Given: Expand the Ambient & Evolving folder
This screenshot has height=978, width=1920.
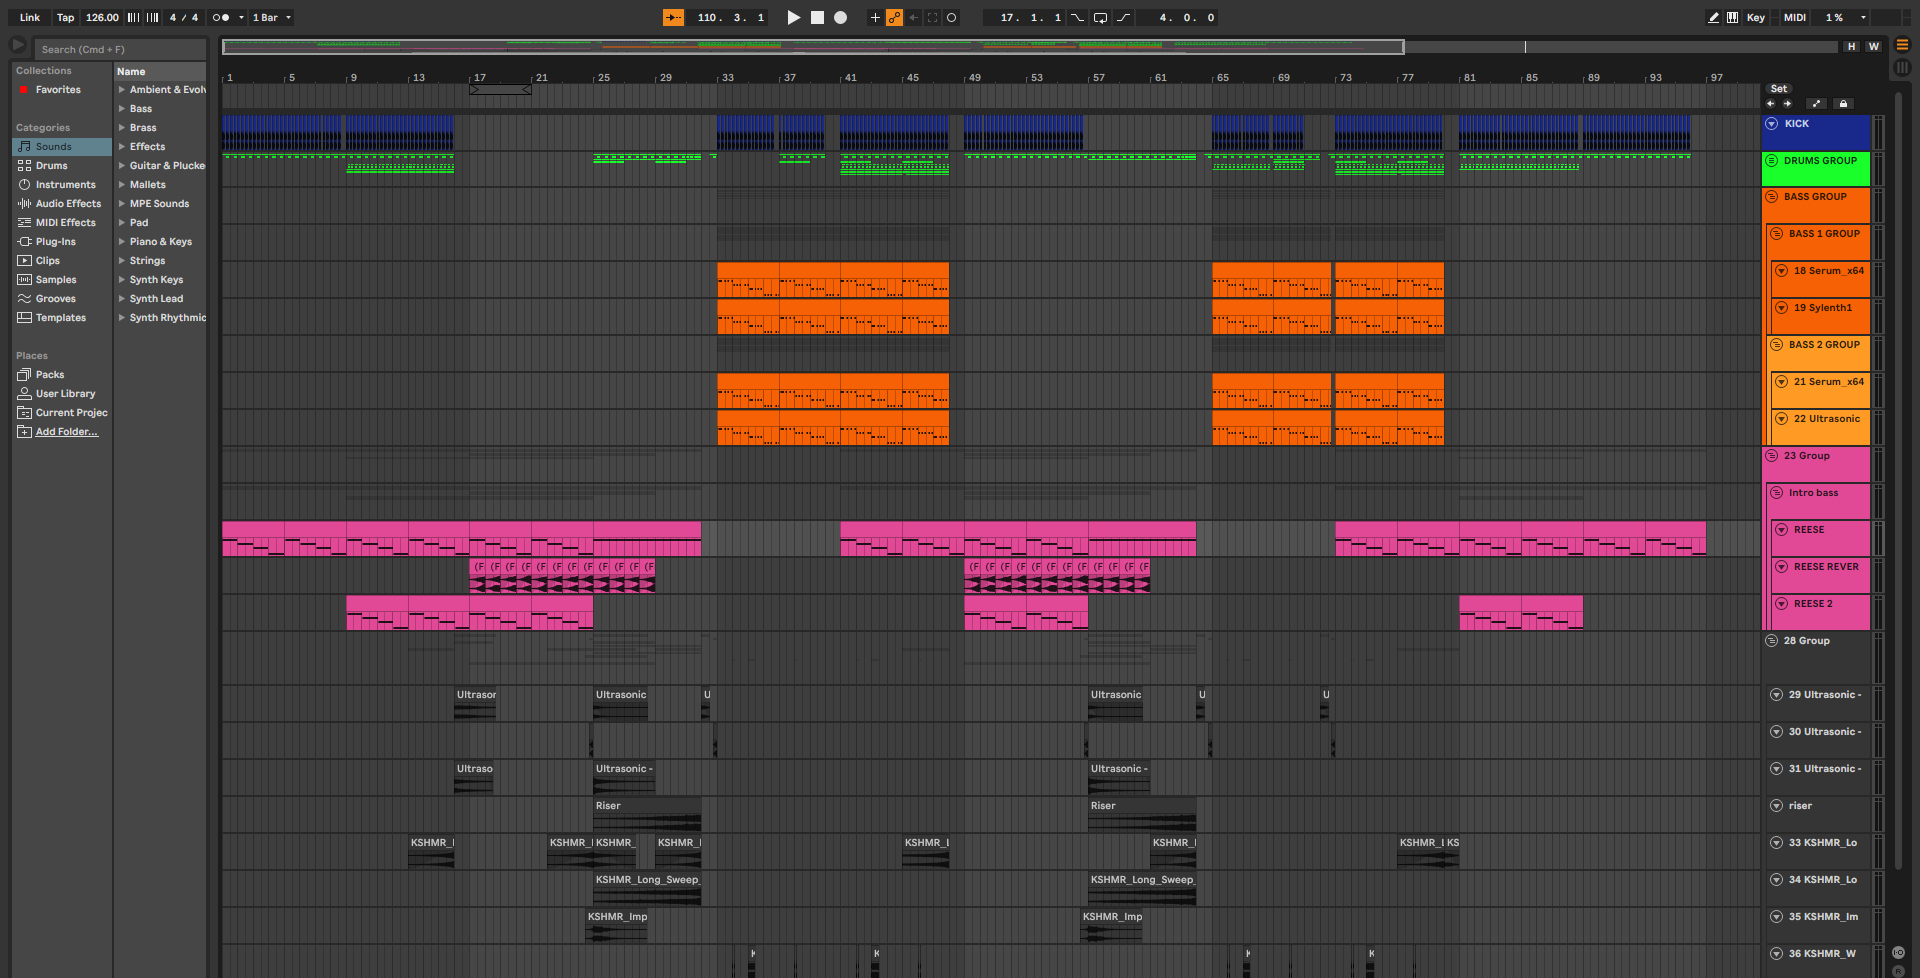Looking at the screenshot, I should click(122, 90).
